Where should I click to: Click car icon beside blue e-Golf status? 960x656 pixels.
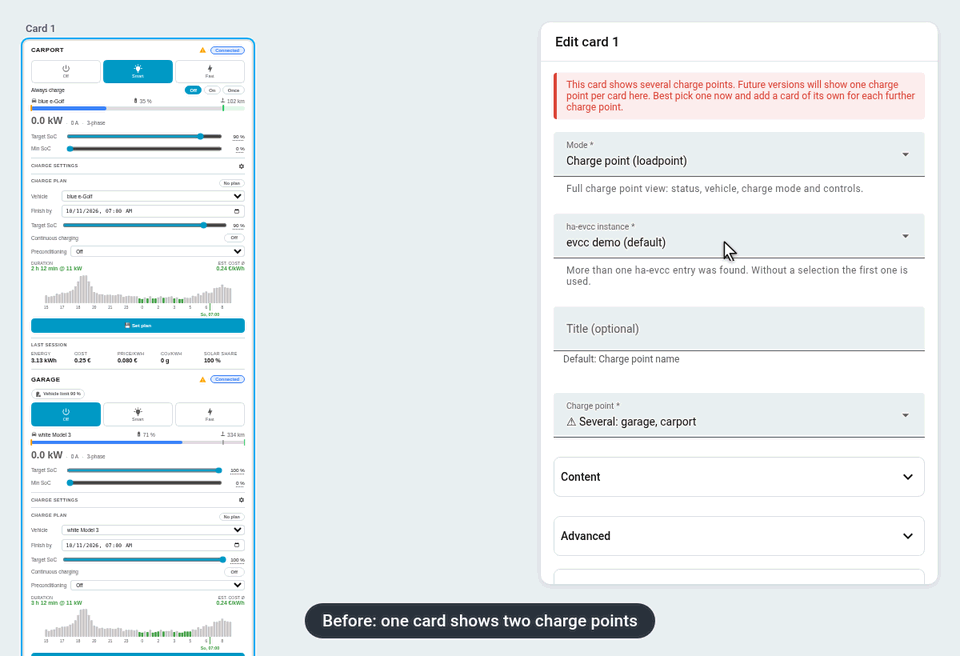(34, 101)
